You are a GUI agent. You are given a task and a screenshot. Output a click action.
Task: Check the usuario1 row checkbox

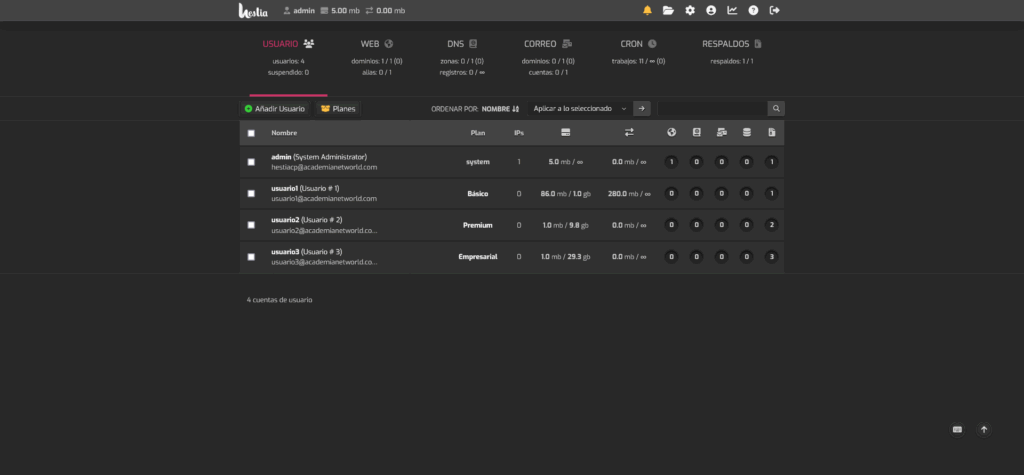(251, 193)
